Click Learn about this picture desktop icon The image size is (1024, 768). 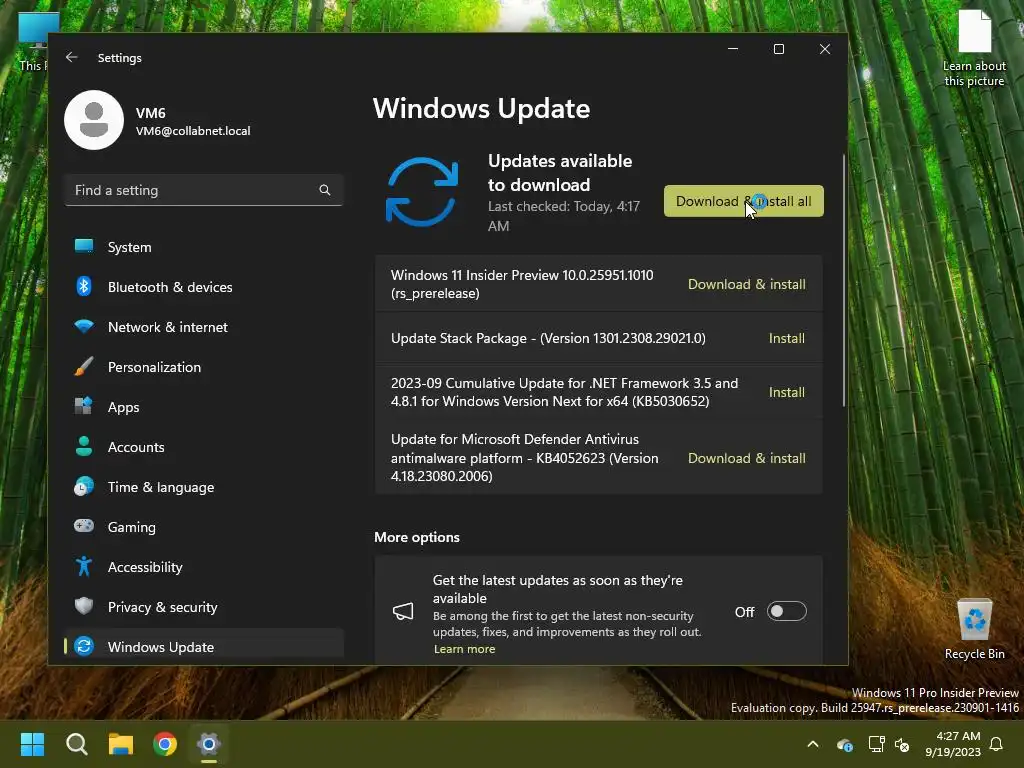[x=974, y=49]
